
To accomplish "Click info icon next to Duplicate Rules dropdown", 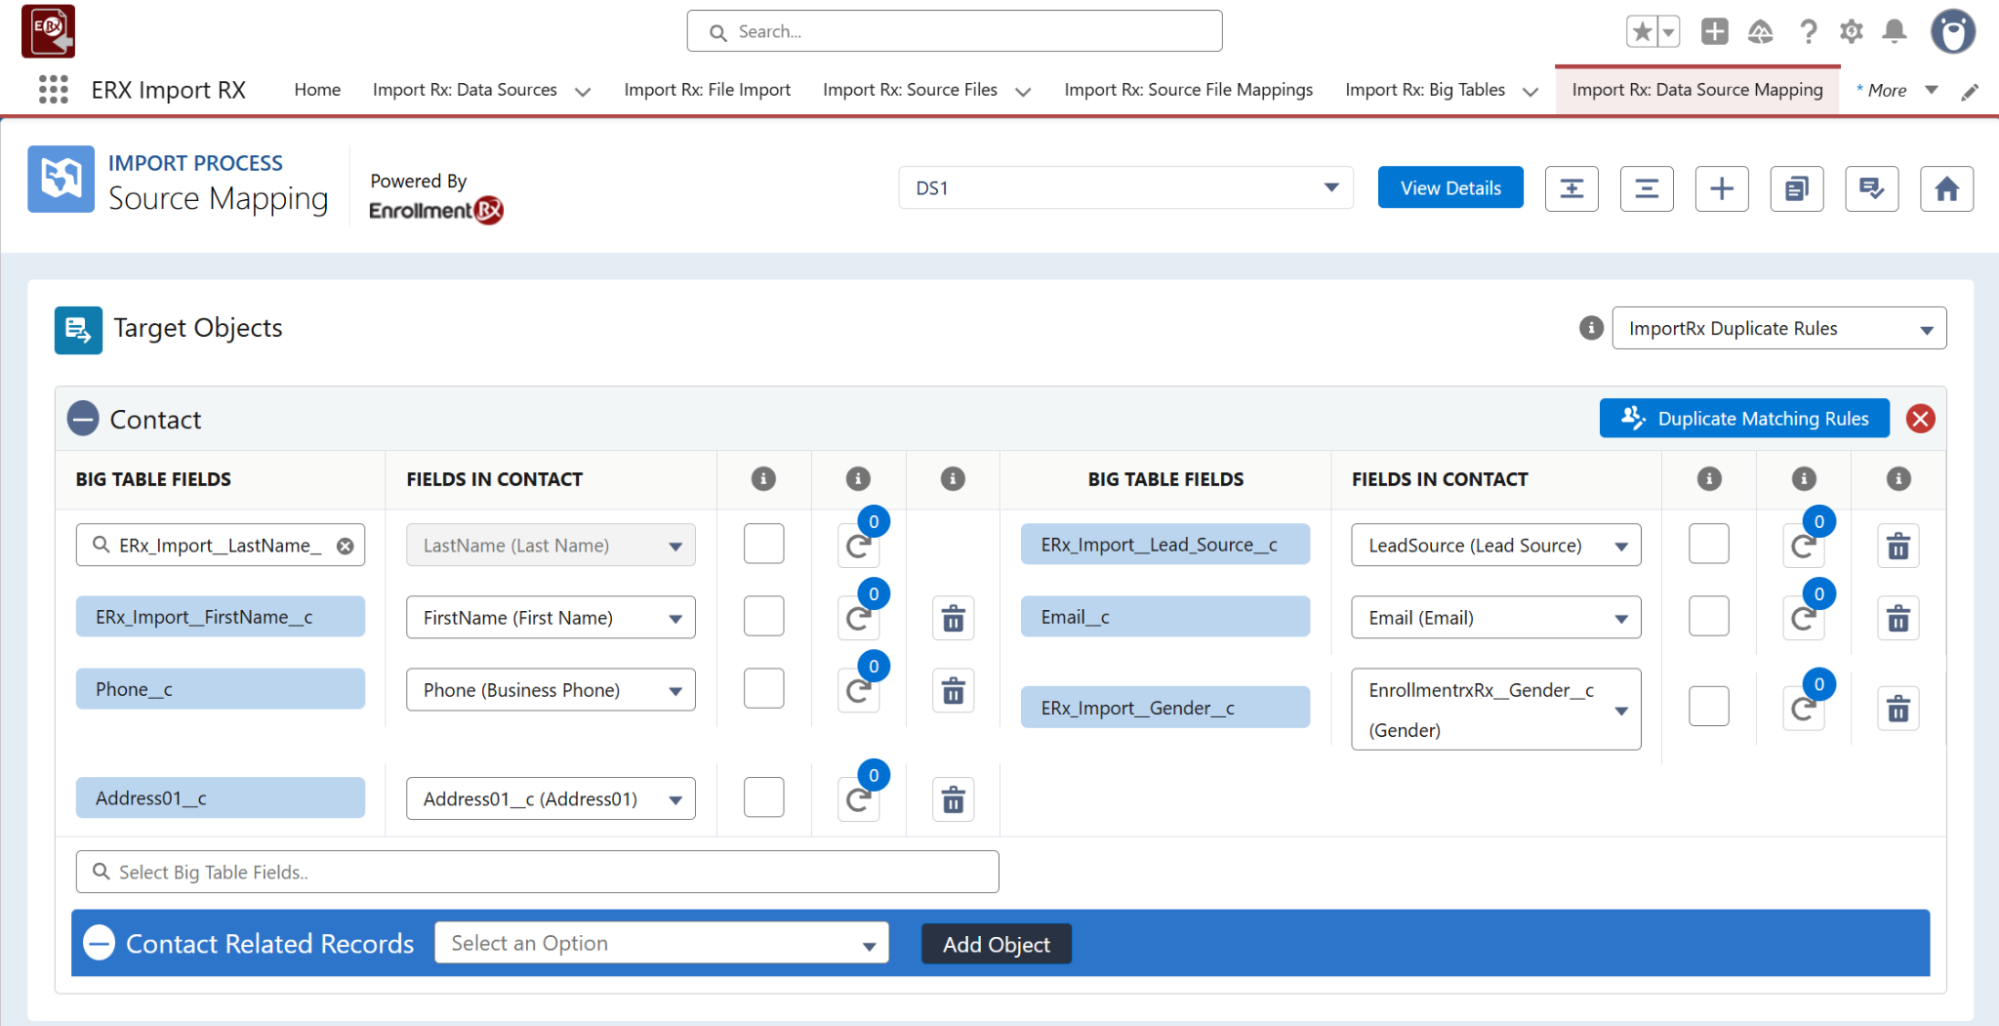I will point(1590,328).
